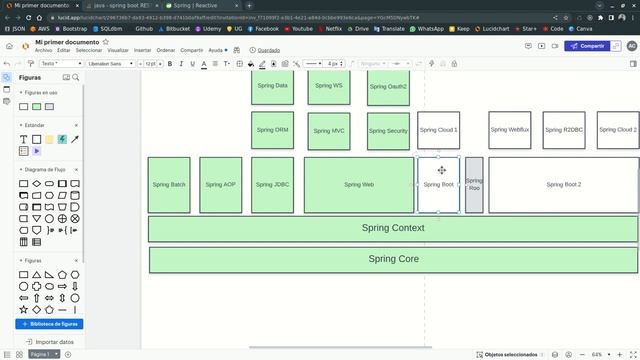640x360 pixels.
Task: Open the text color picker
Action: pyautogui.click(x=204, y=64)
